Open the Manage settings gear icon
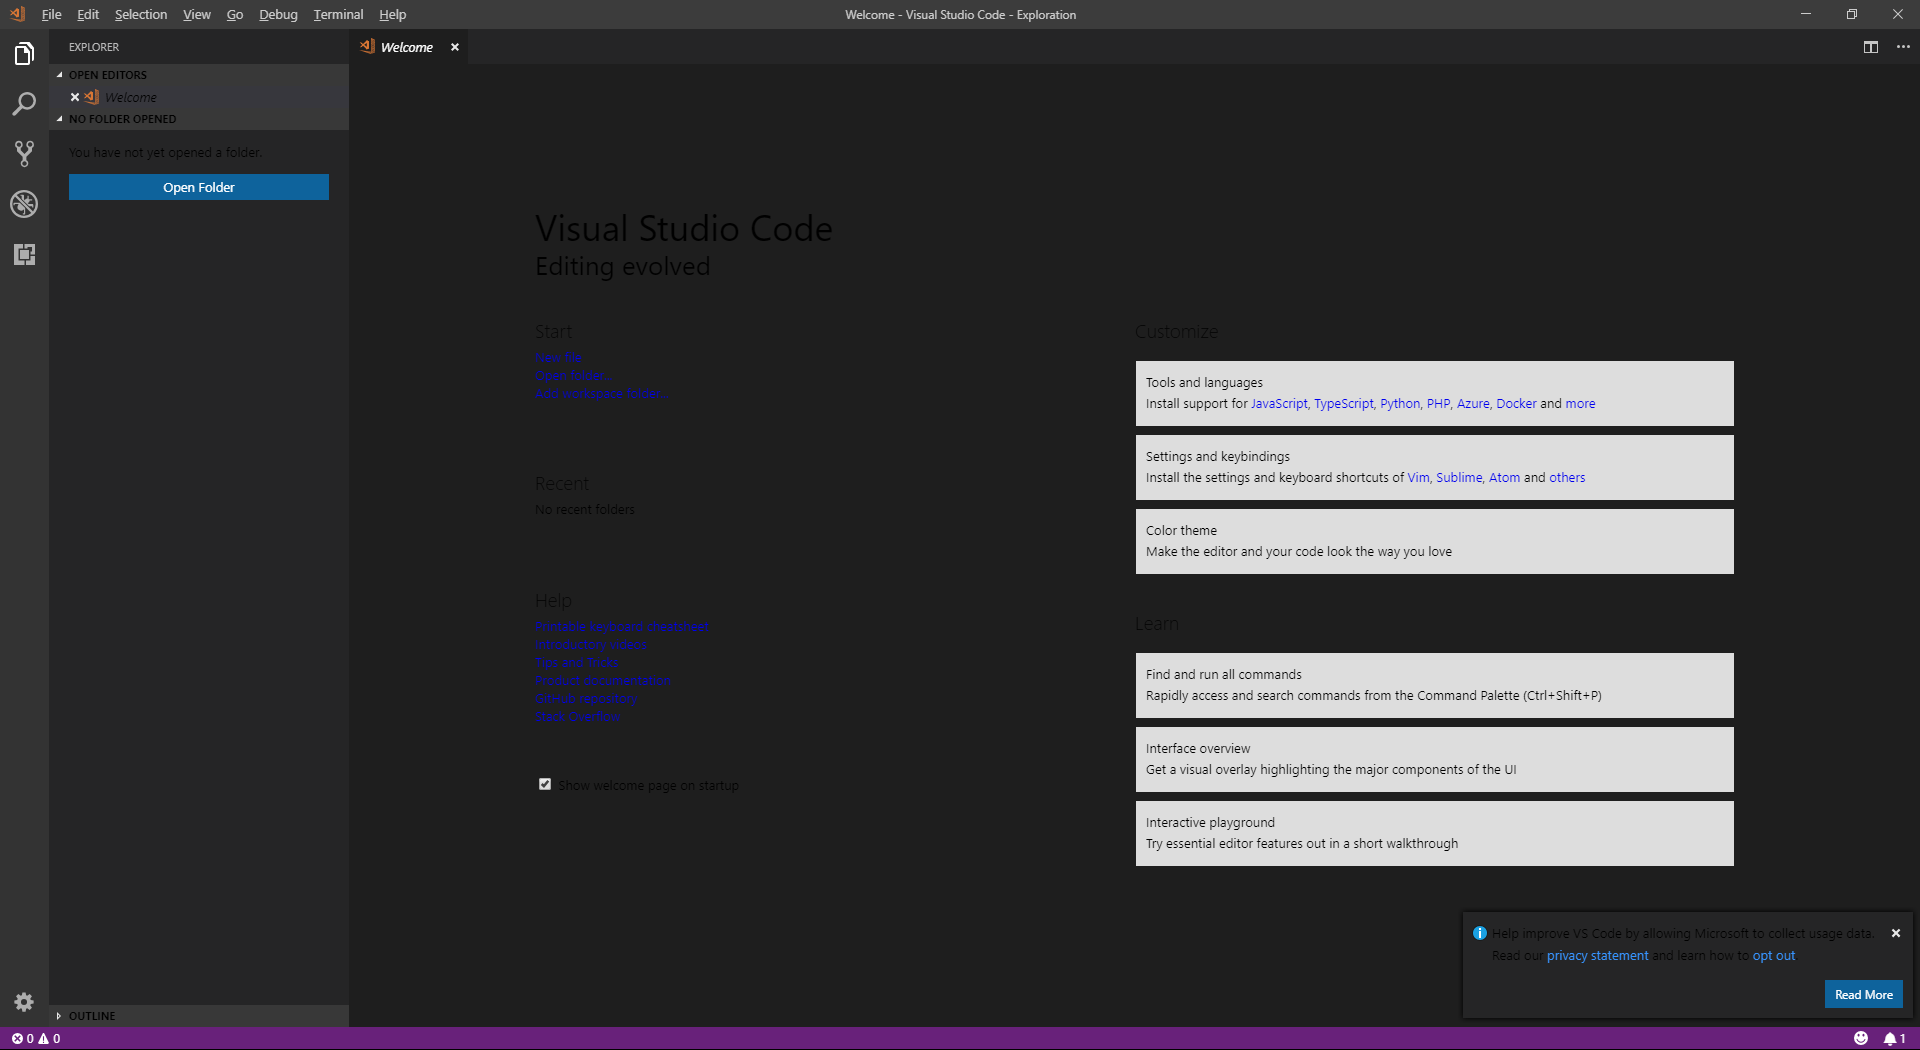This screenshot has width=1920, height=1050. tap(23, 1002)
